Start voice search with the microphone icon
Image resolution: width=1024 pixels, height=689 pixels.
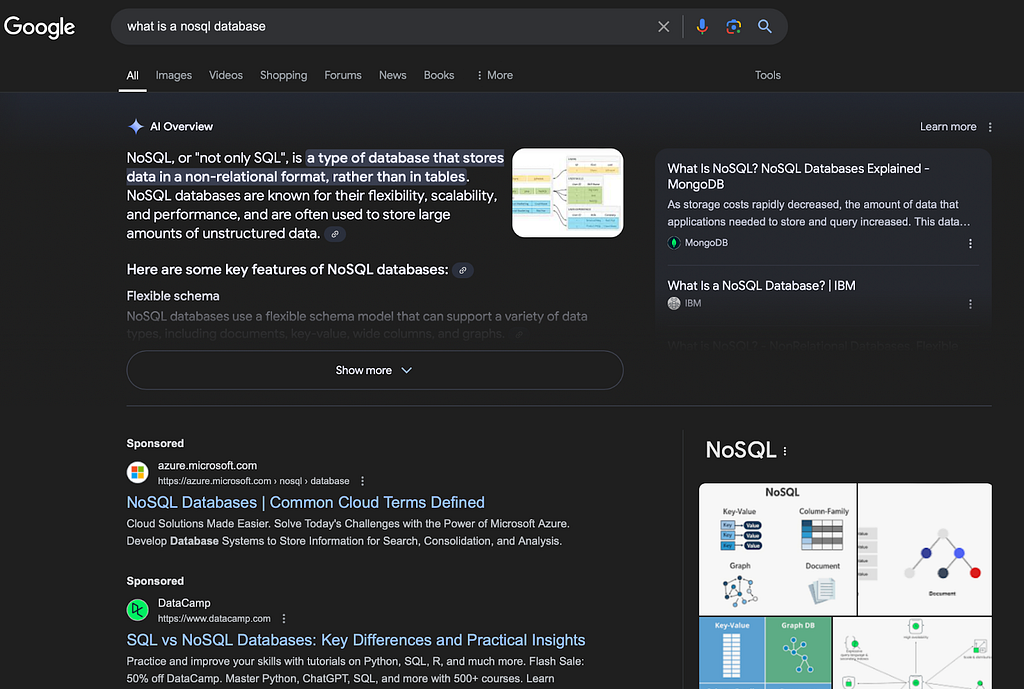point(702,27)
